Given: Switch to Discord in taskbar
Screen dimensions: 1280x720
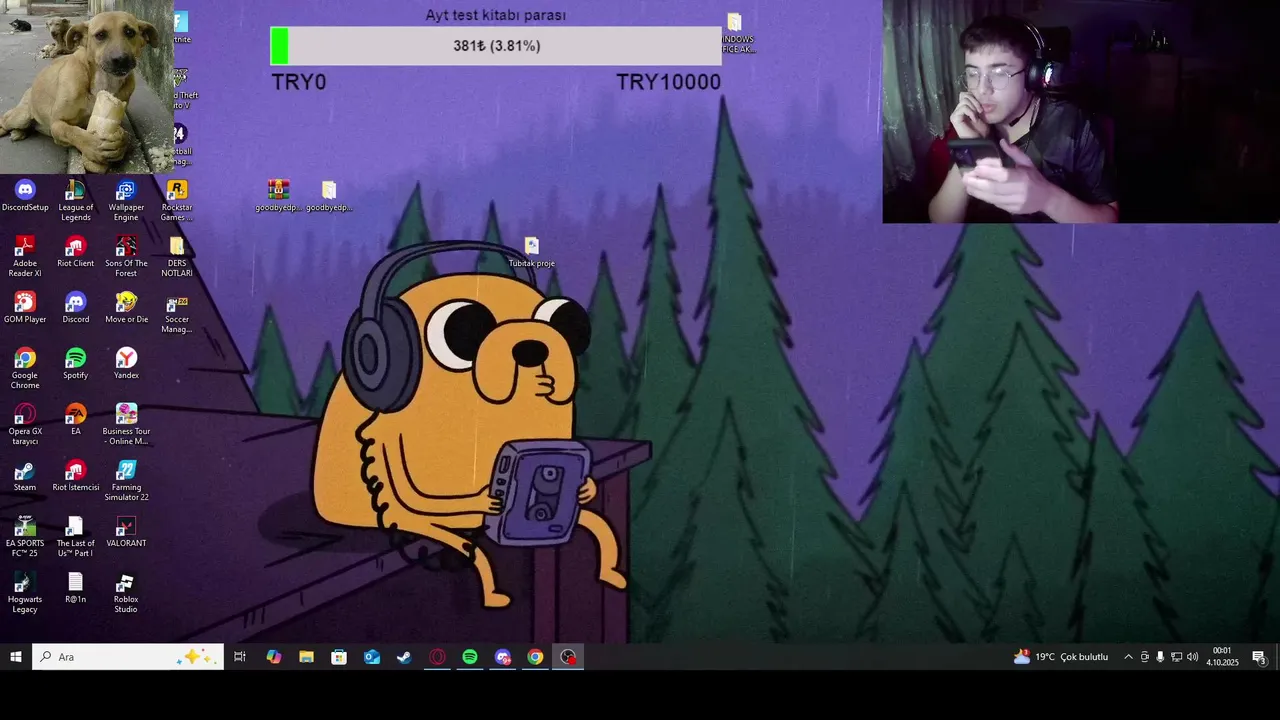Looking at the screenshot, I should 503,657.
